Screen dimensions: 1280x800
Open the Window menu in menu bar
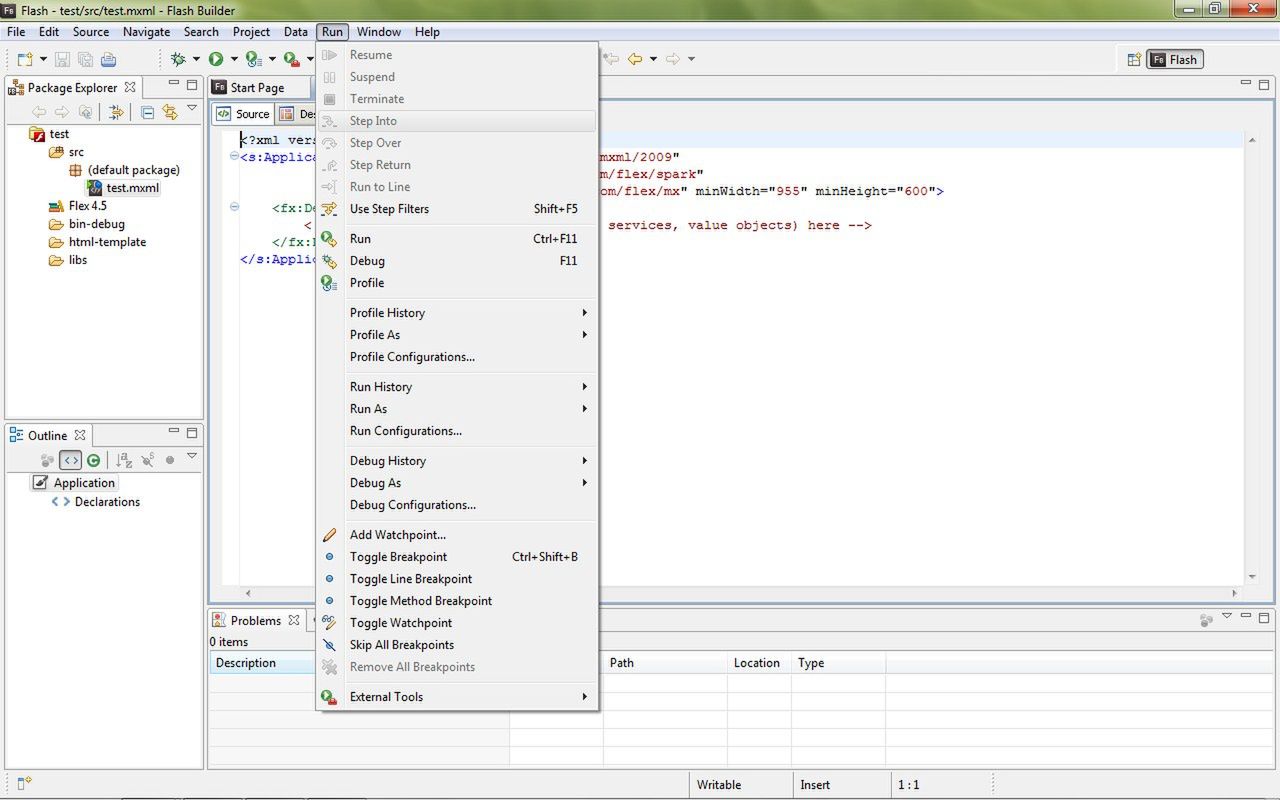(379, 32)
